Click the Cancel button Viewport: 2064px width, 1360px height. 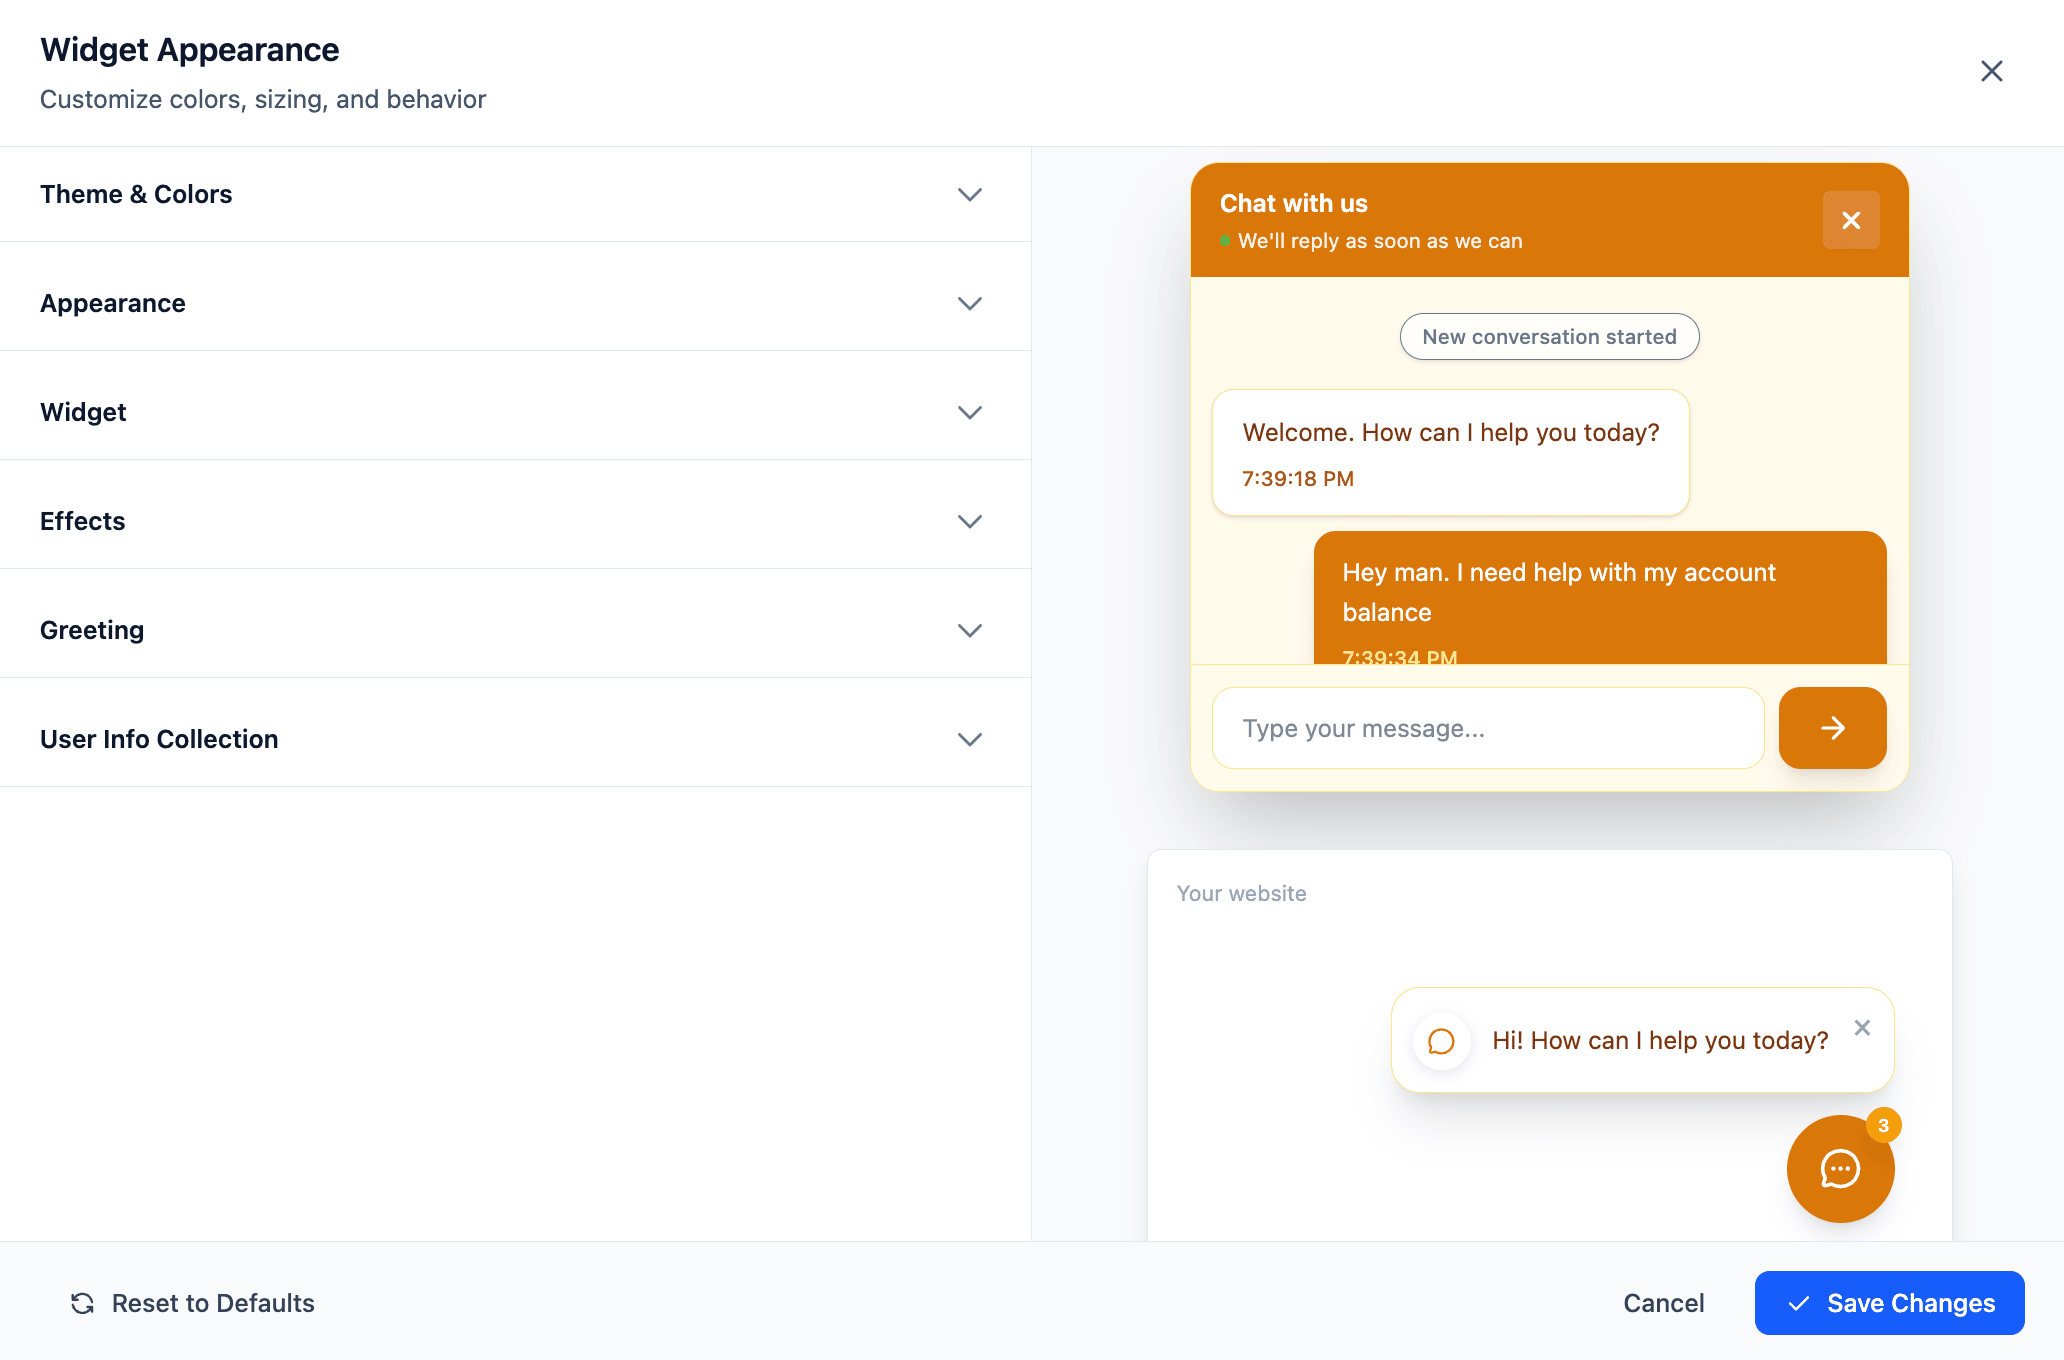point(1663,1303)
